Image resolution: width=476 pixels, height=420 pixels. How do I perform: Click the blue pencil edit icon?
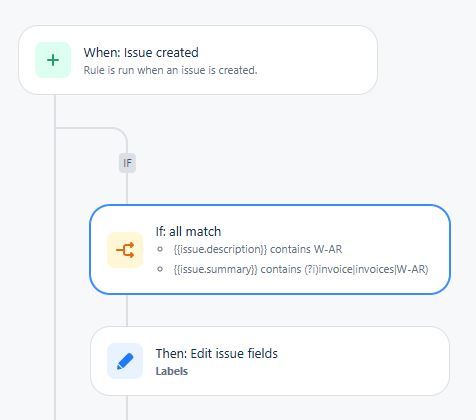pos(125,361)
